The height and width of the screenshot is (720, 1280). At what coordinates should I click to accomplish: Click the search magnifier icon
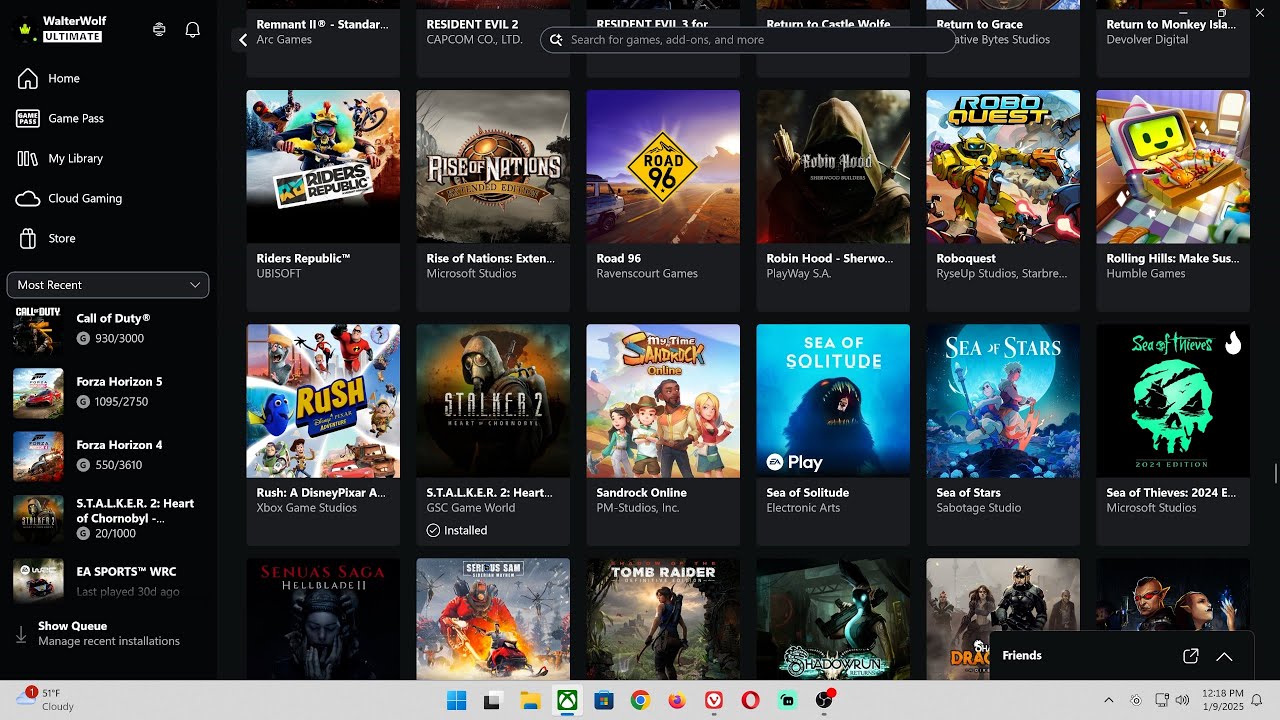click(x=556, y=40)
